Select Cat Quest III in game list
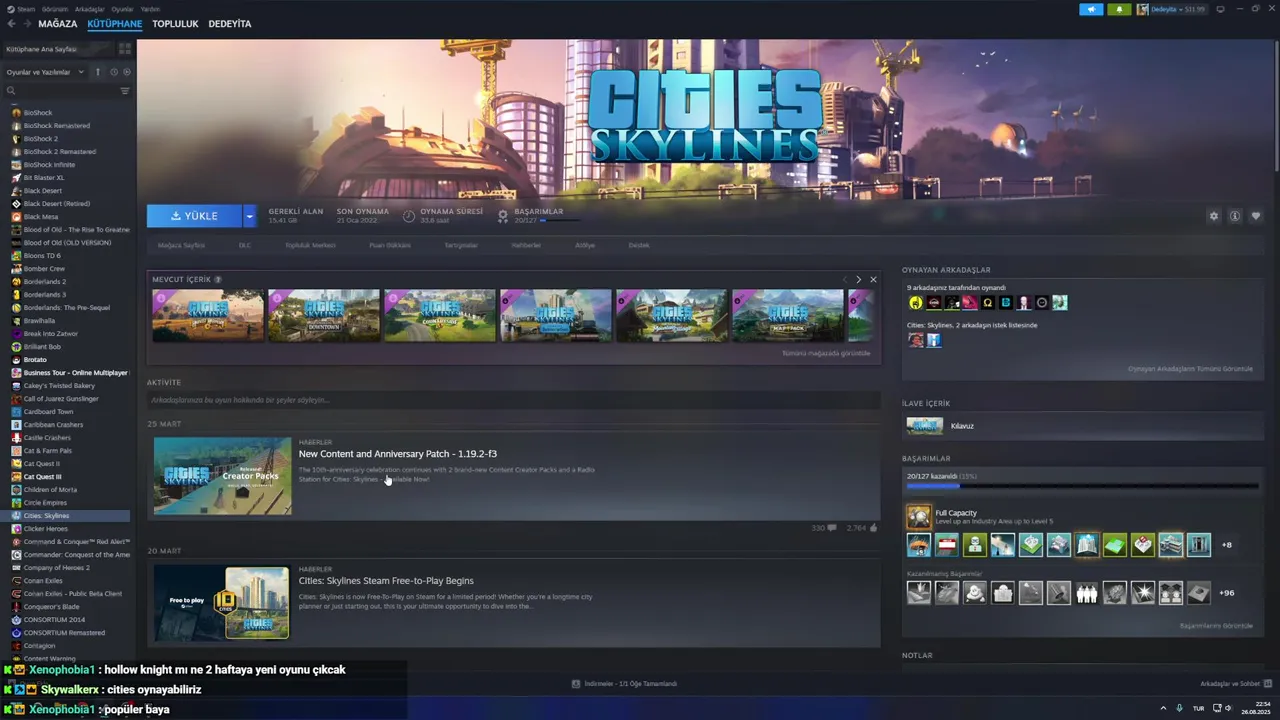Viewport: 1280px width, 720px height. 42,477
